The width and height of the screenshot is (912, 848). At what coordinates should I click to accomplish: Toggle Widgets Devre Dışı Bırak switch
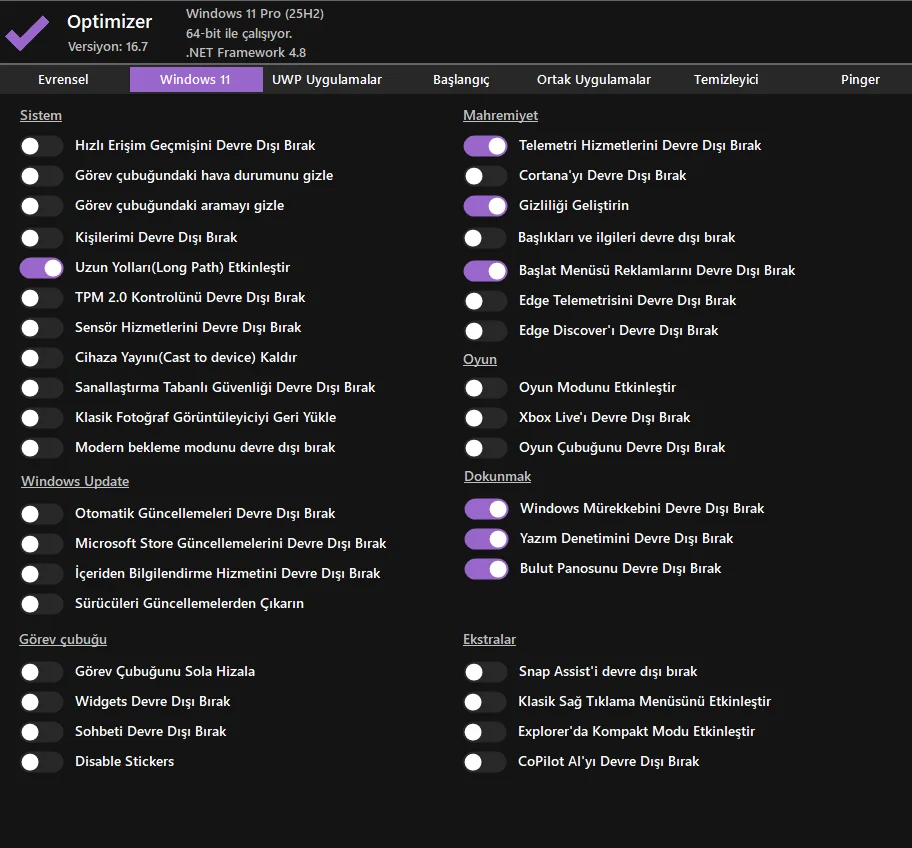point(41,701)
